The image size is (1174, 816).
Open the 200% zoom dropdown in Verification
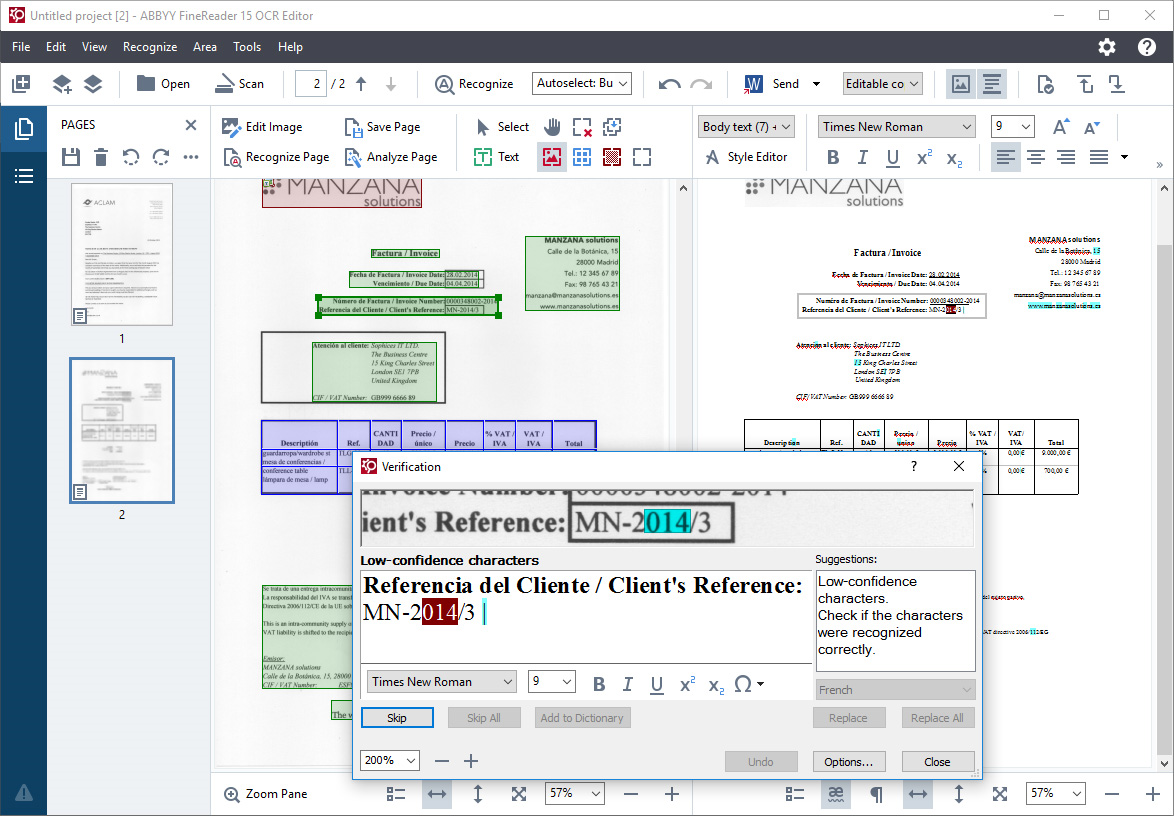tap(389, 761)
